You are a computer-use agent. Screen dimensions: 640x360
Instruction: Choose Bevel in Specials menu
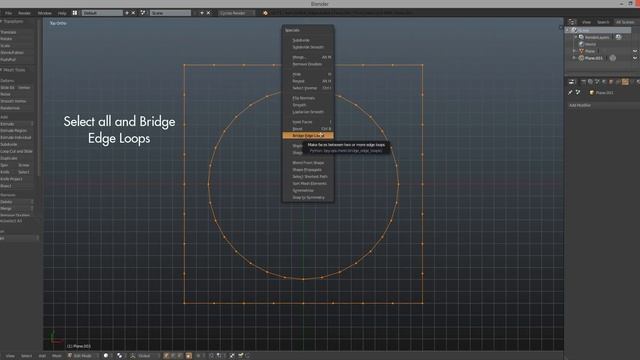tap(308, 129)
